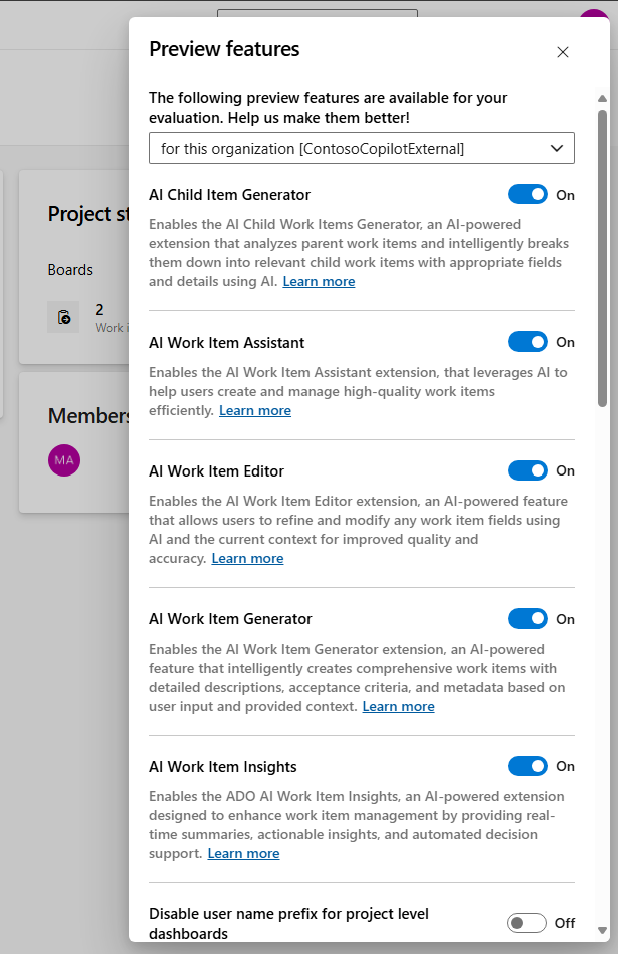
Task: Click the Boards work items icon
Action: point(63,316)
